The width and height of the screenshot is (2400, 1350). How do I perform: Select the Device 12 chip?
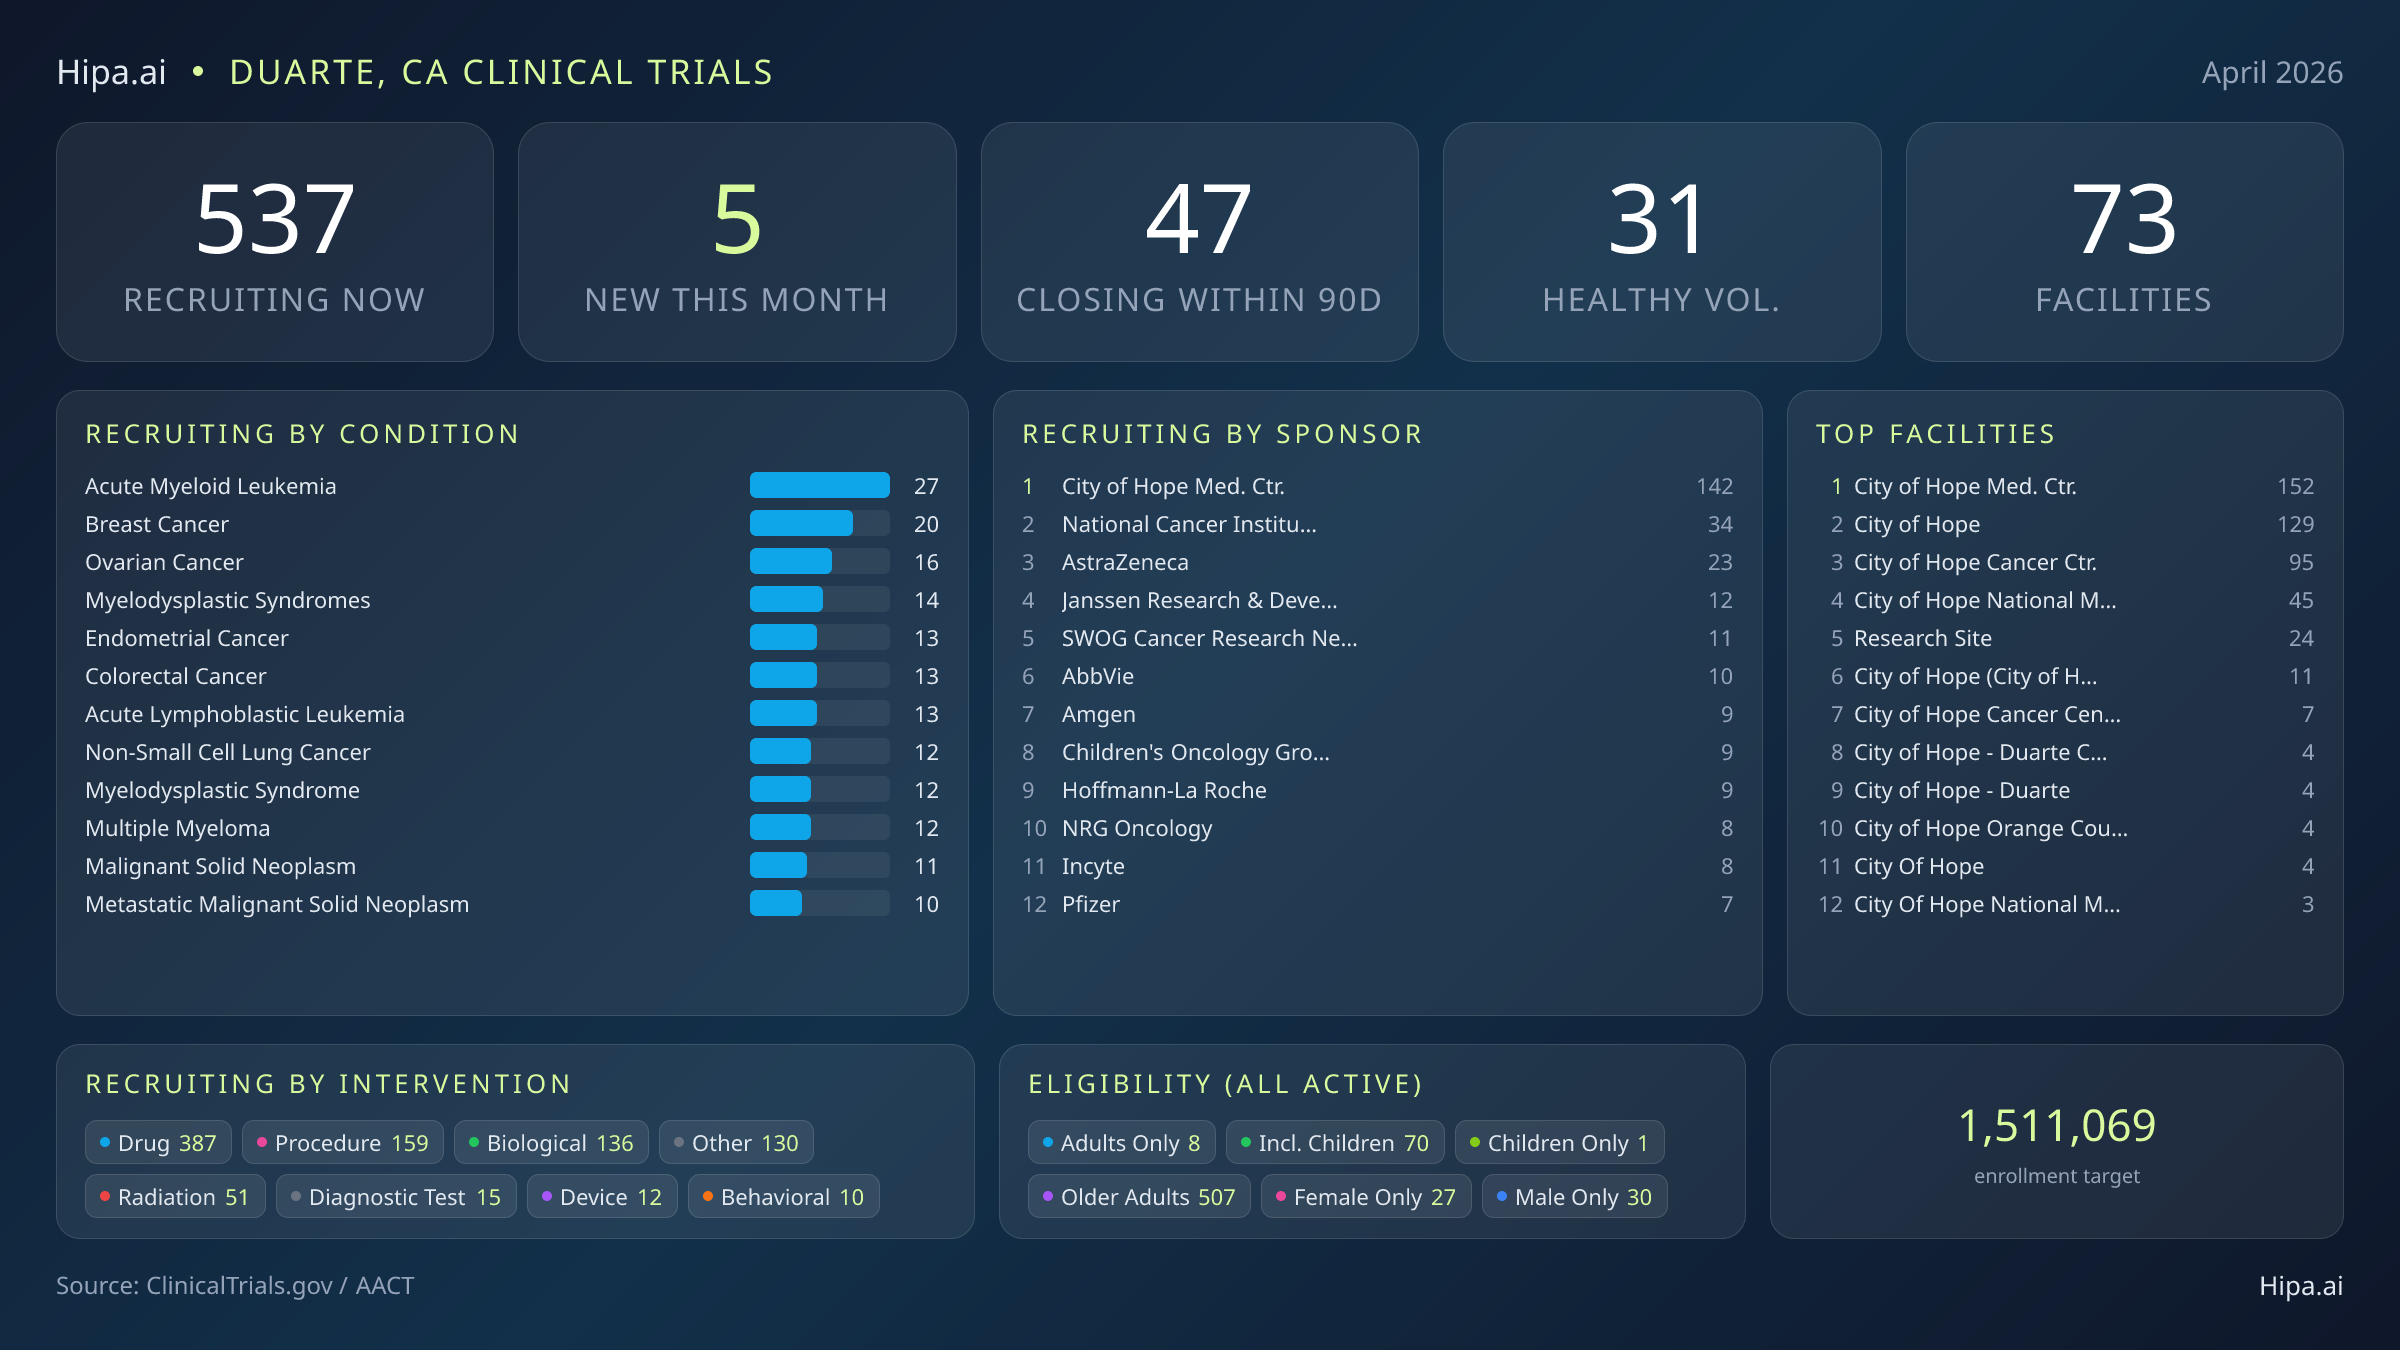[x=602, y=1196]
